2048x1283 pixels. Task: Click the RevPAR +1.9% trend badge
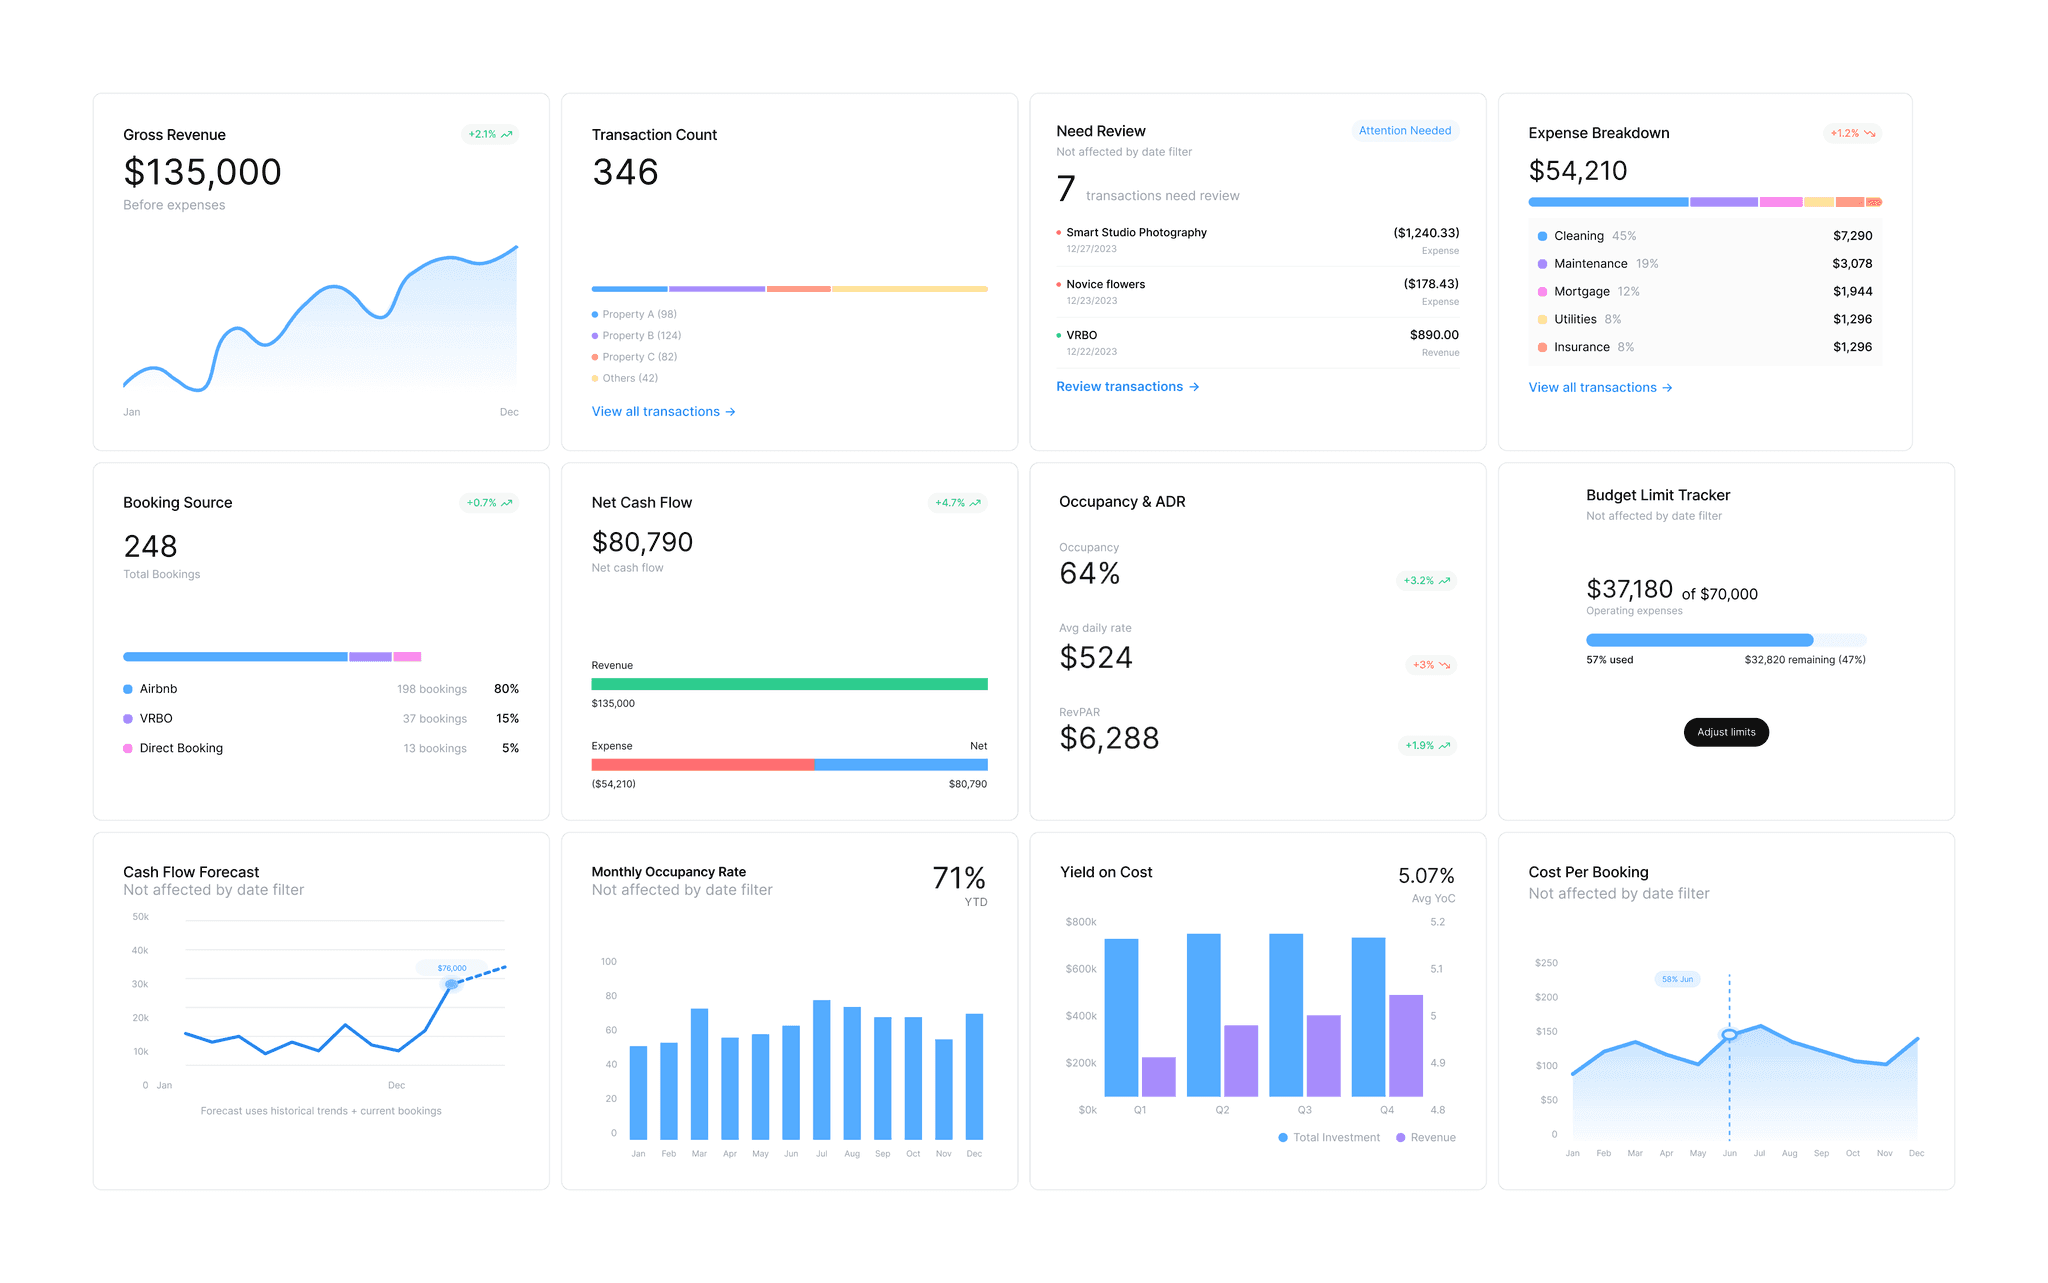pos(1427,745)
